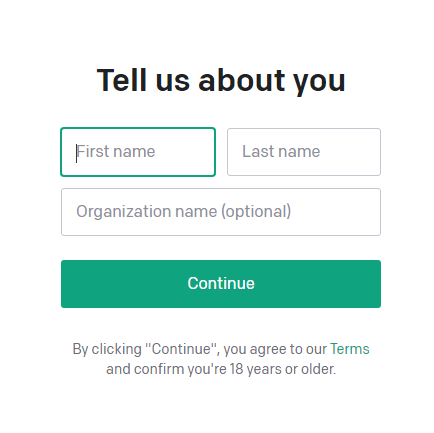Screen dimensions: 434x433
Task: Submit the form with Continue
Action: 221,284
